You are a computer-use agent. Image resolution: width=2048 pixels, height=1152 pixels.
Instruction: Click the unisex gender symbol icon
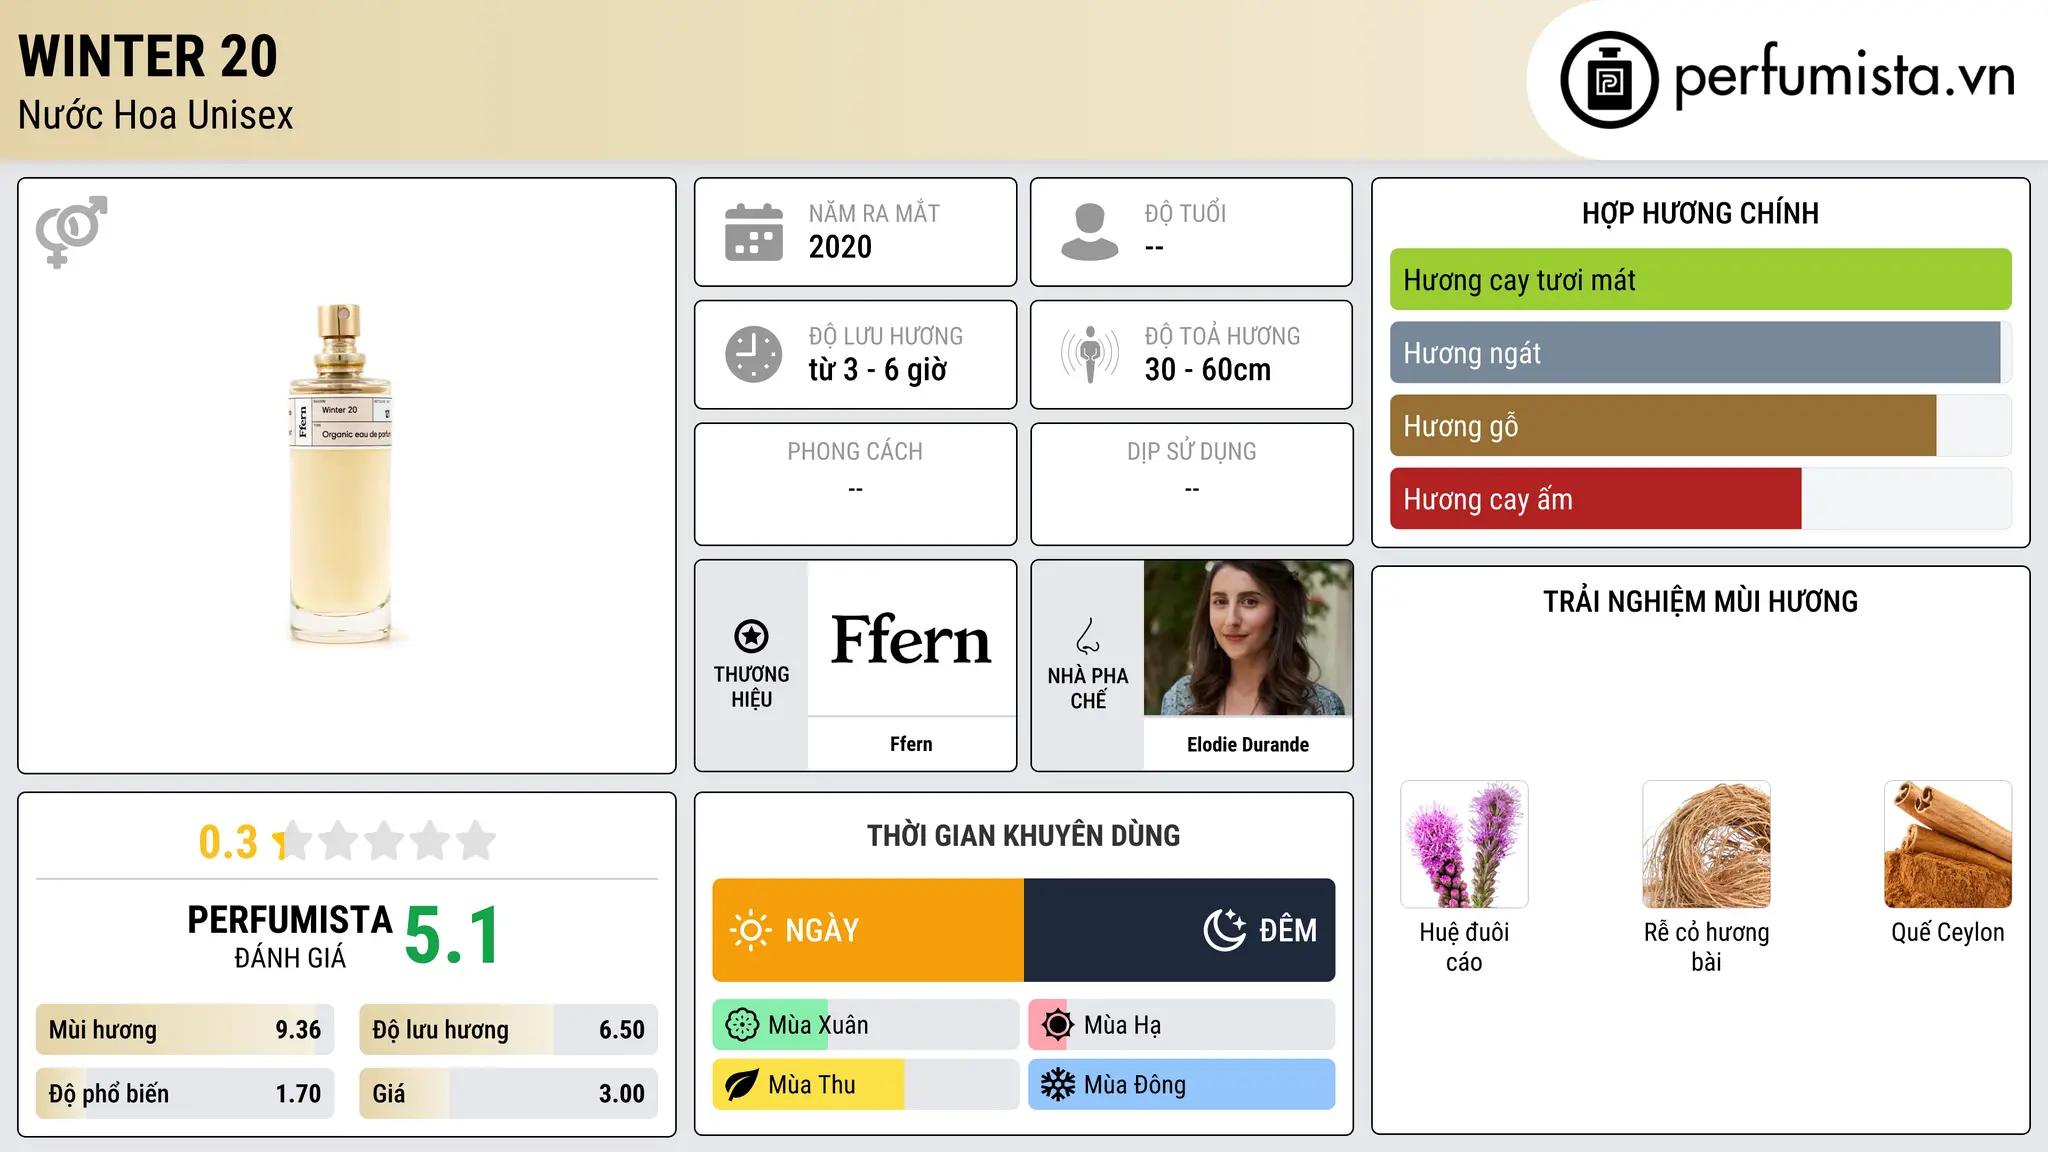(71, 232)
